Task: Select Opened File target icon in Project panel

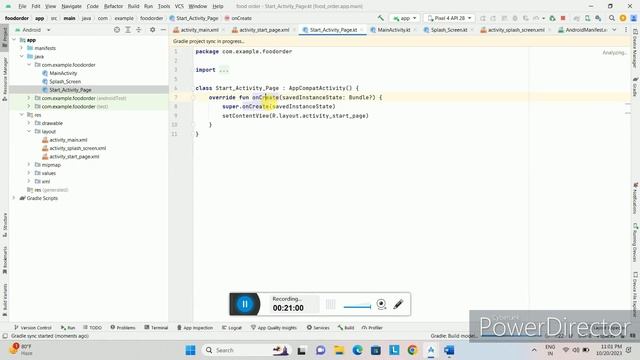Action: [x=117, y=30]
